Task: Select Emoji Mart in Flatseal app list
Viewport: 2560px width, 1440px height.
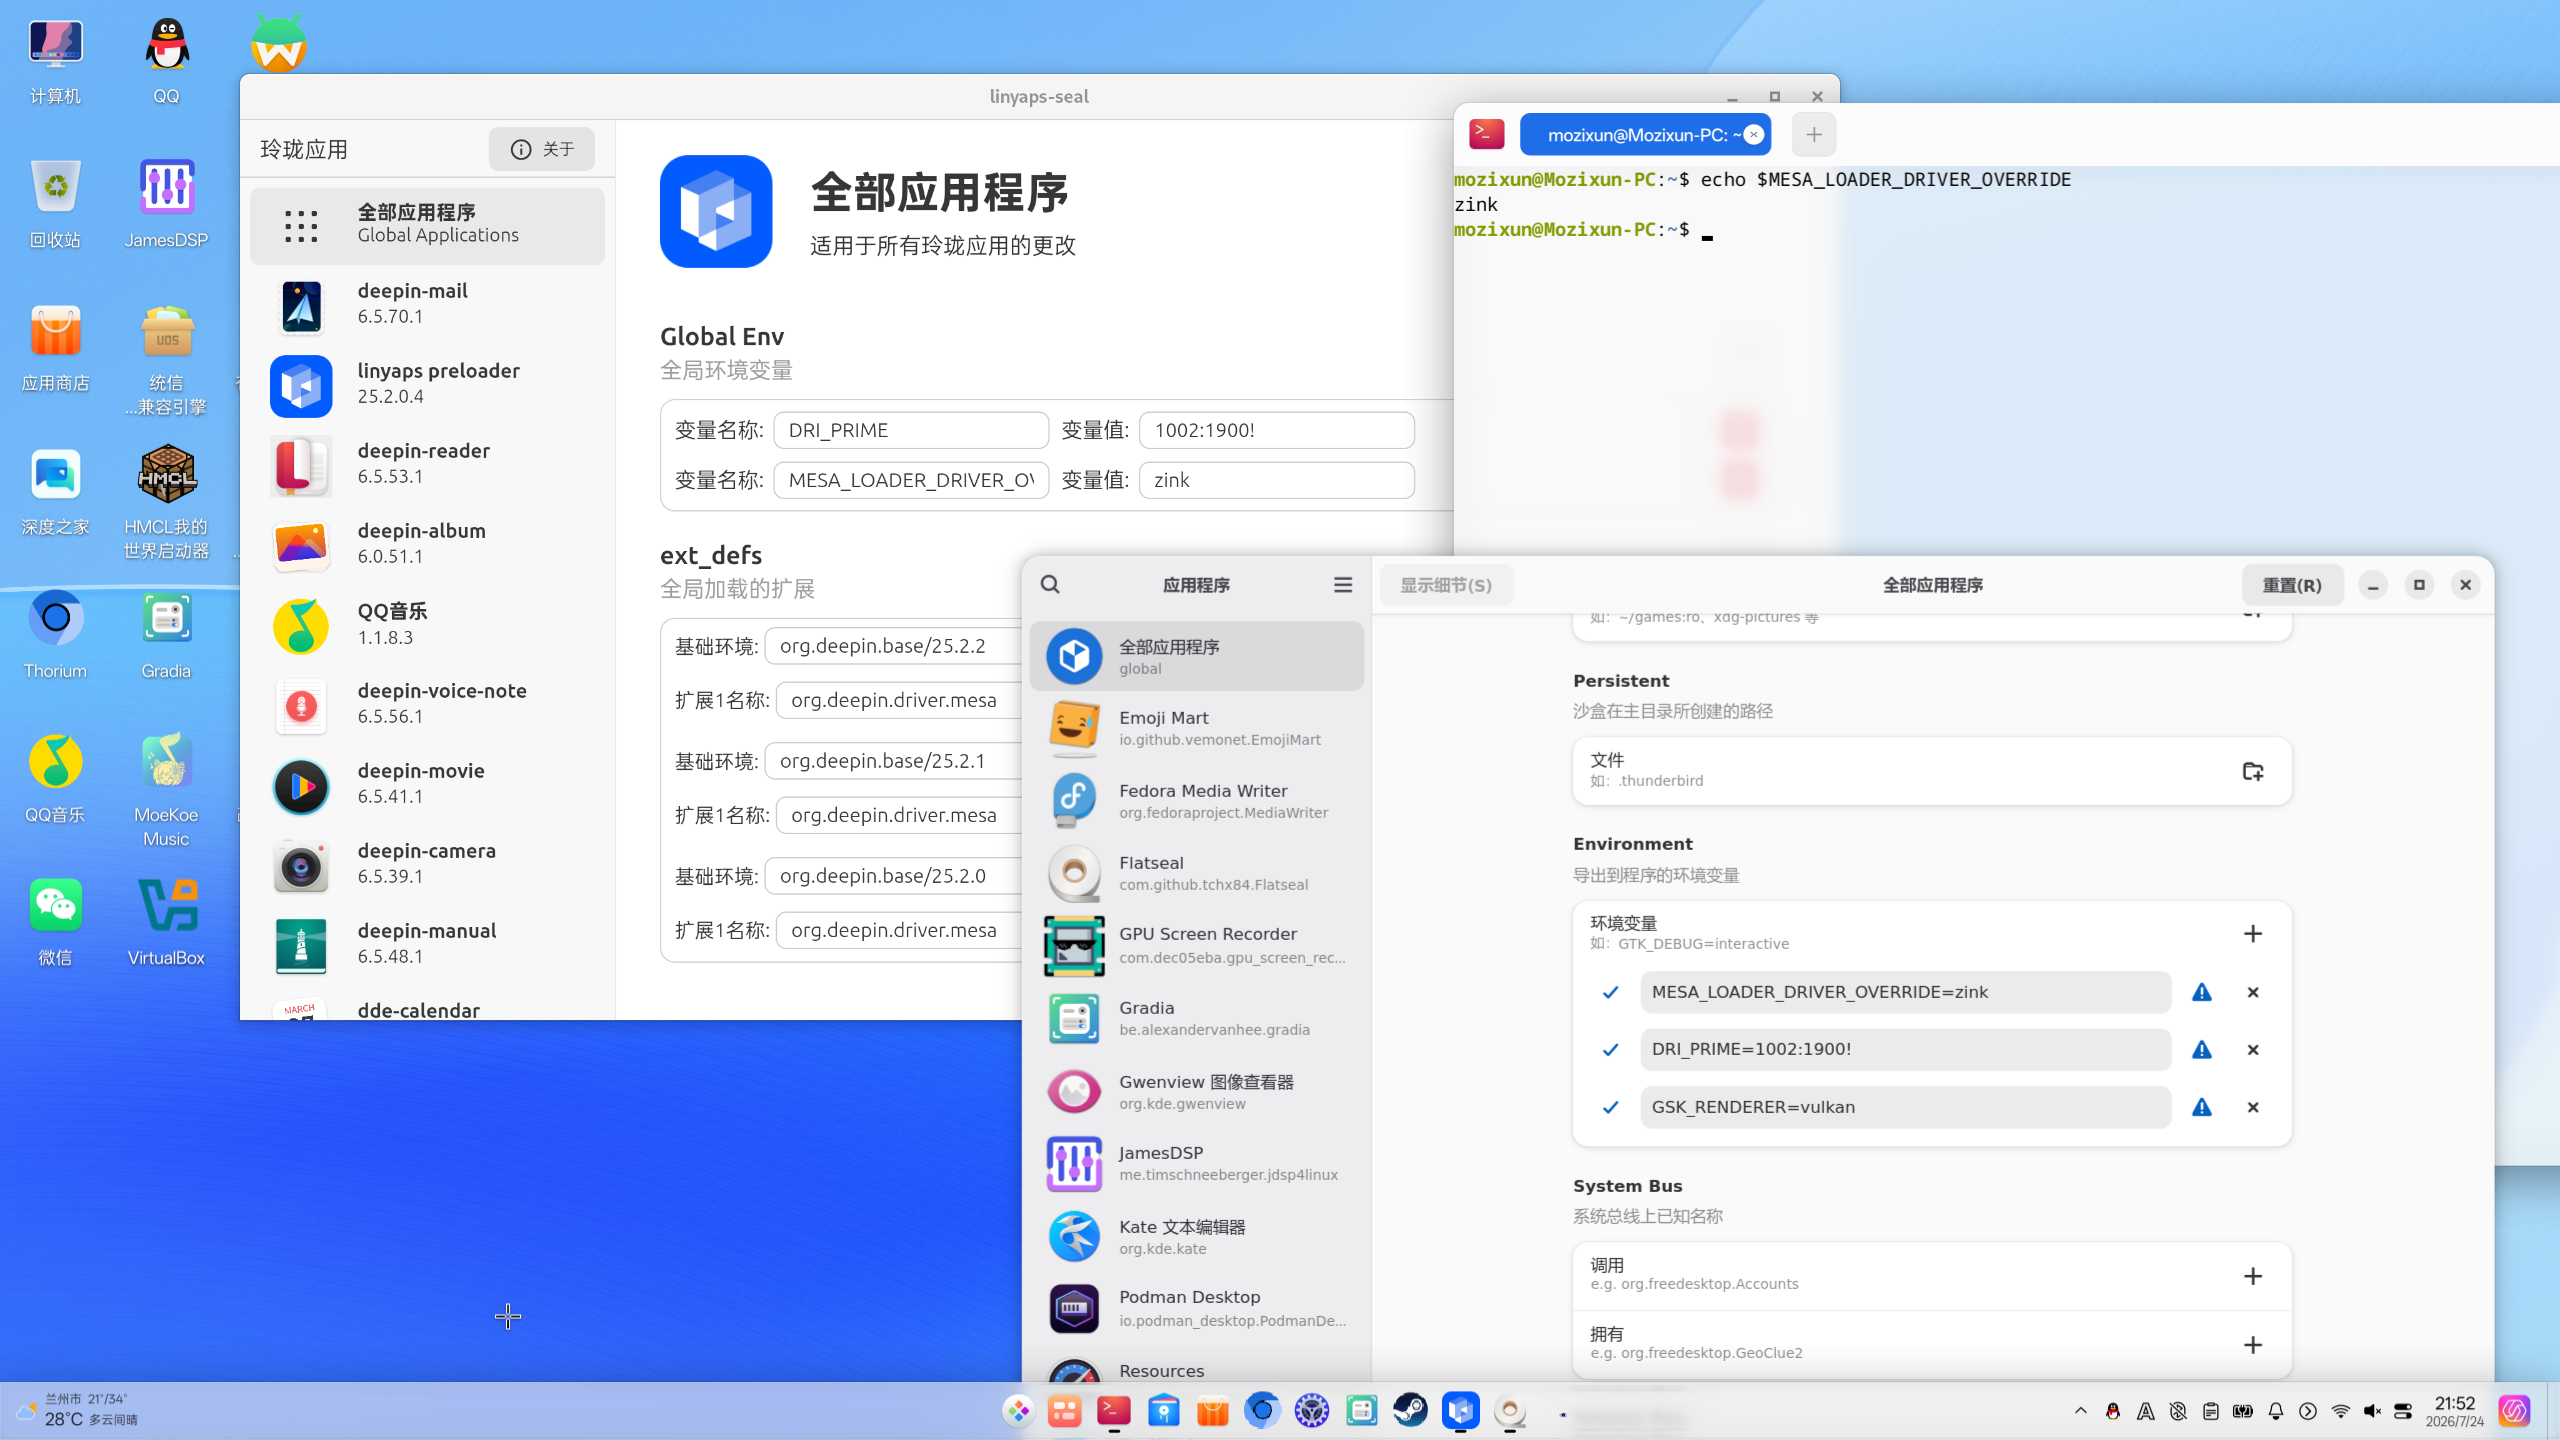Action: click(1196, 728)
